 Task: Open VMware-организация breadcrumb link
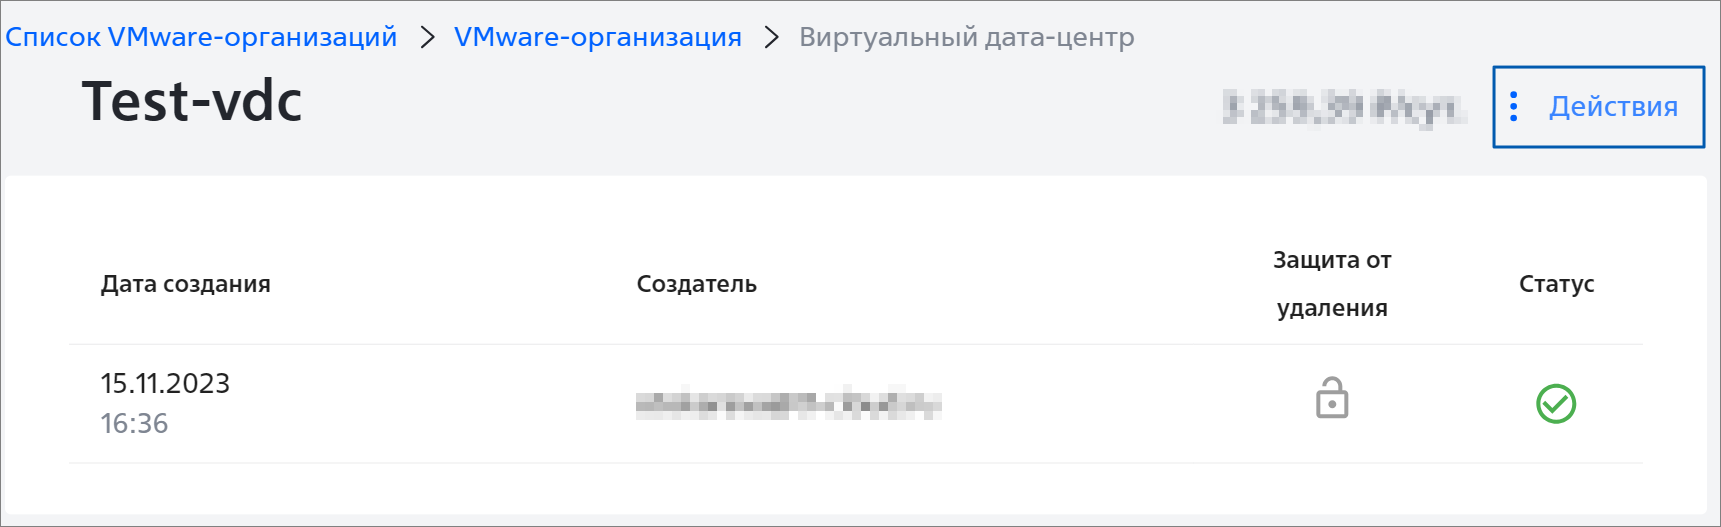598,37
